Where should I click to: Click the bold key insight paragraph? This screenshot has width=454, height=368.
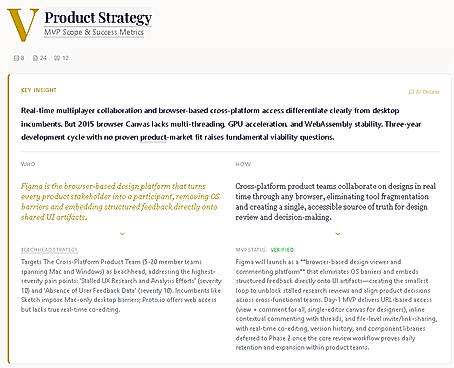221,124
